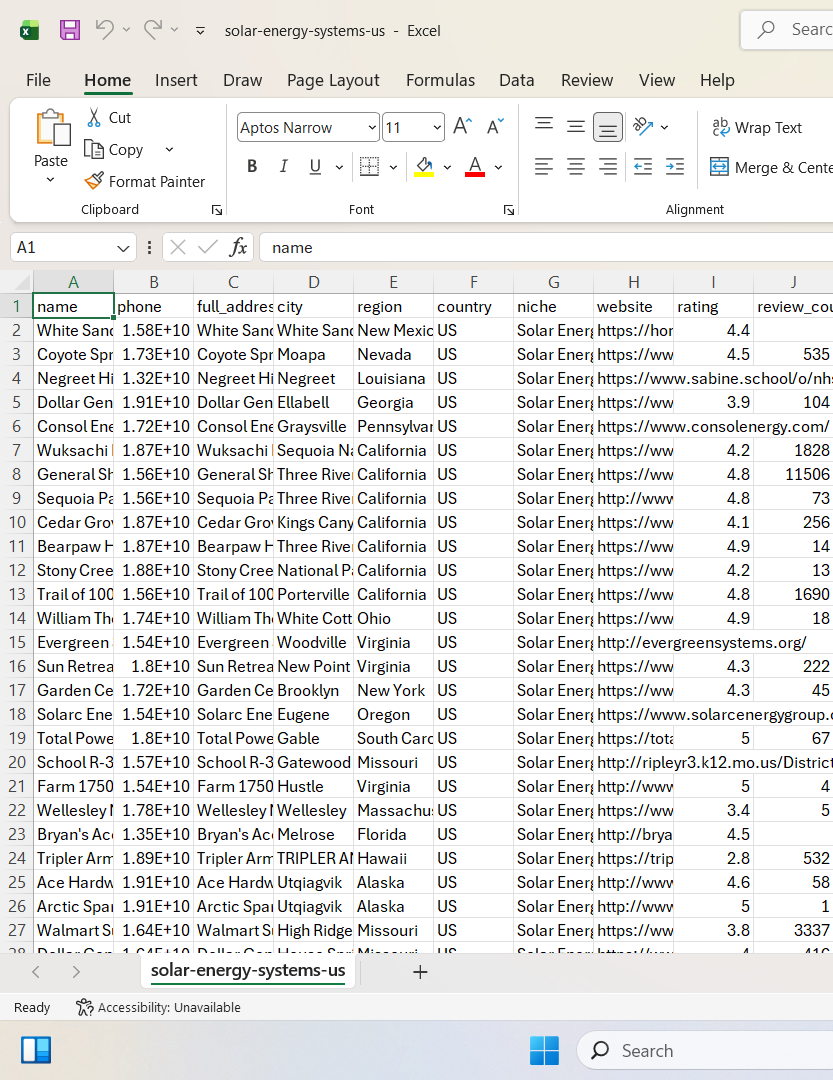Toggle Wrap Text
The image size is (833, 1080).
coord(757,127)
